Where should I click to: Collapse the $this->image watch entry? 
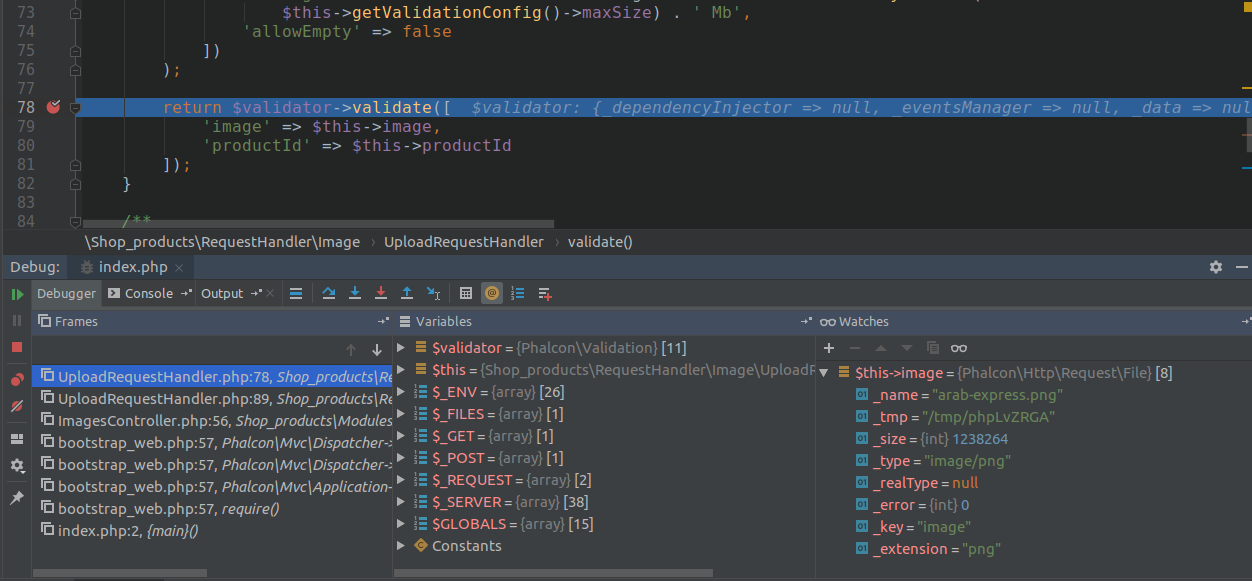pyautogui.click(x=823, y=373)
